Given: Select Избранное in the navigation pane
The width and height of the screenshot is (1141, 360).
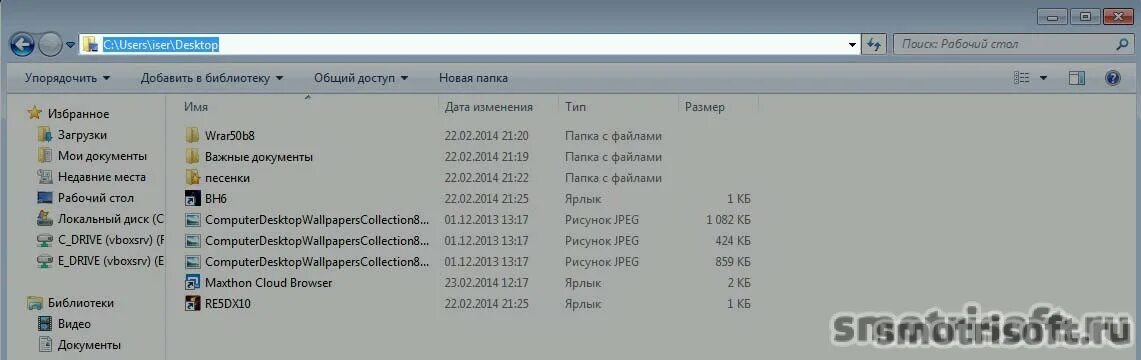Looking at the screenshot, I should coord(79,113).
